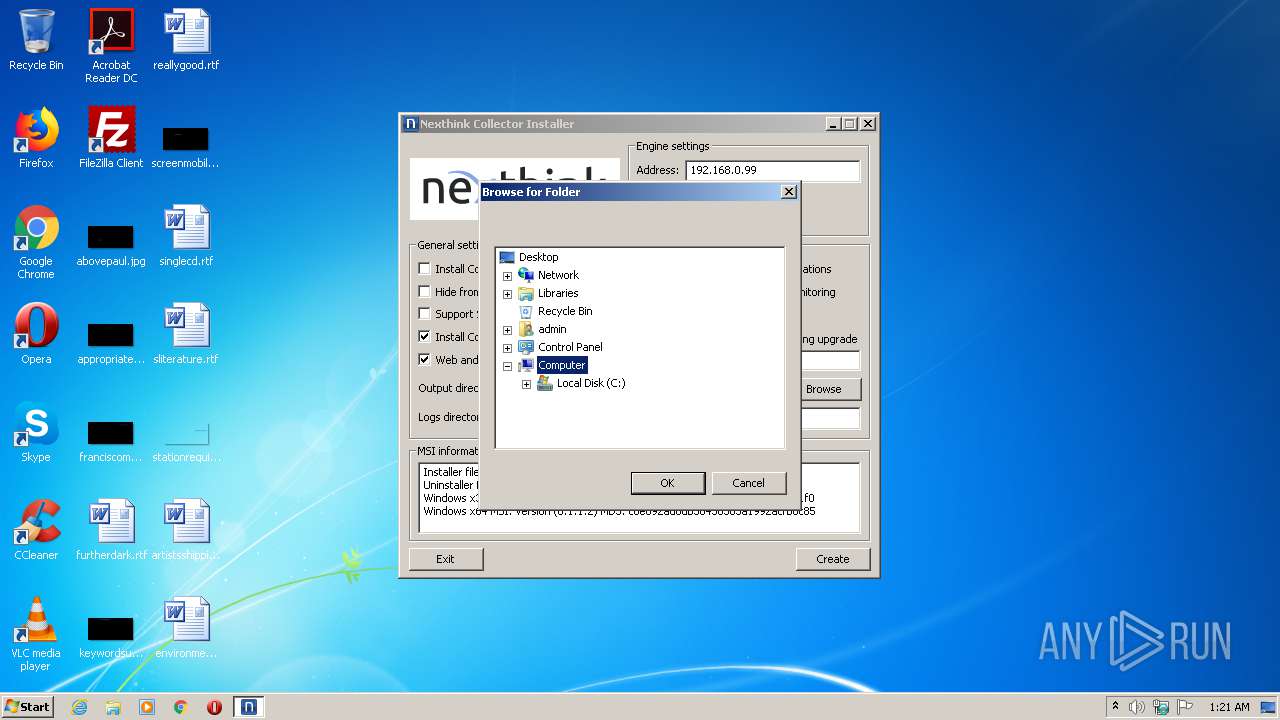Open Acrobat Reader DC desktop shortcut

111,46
